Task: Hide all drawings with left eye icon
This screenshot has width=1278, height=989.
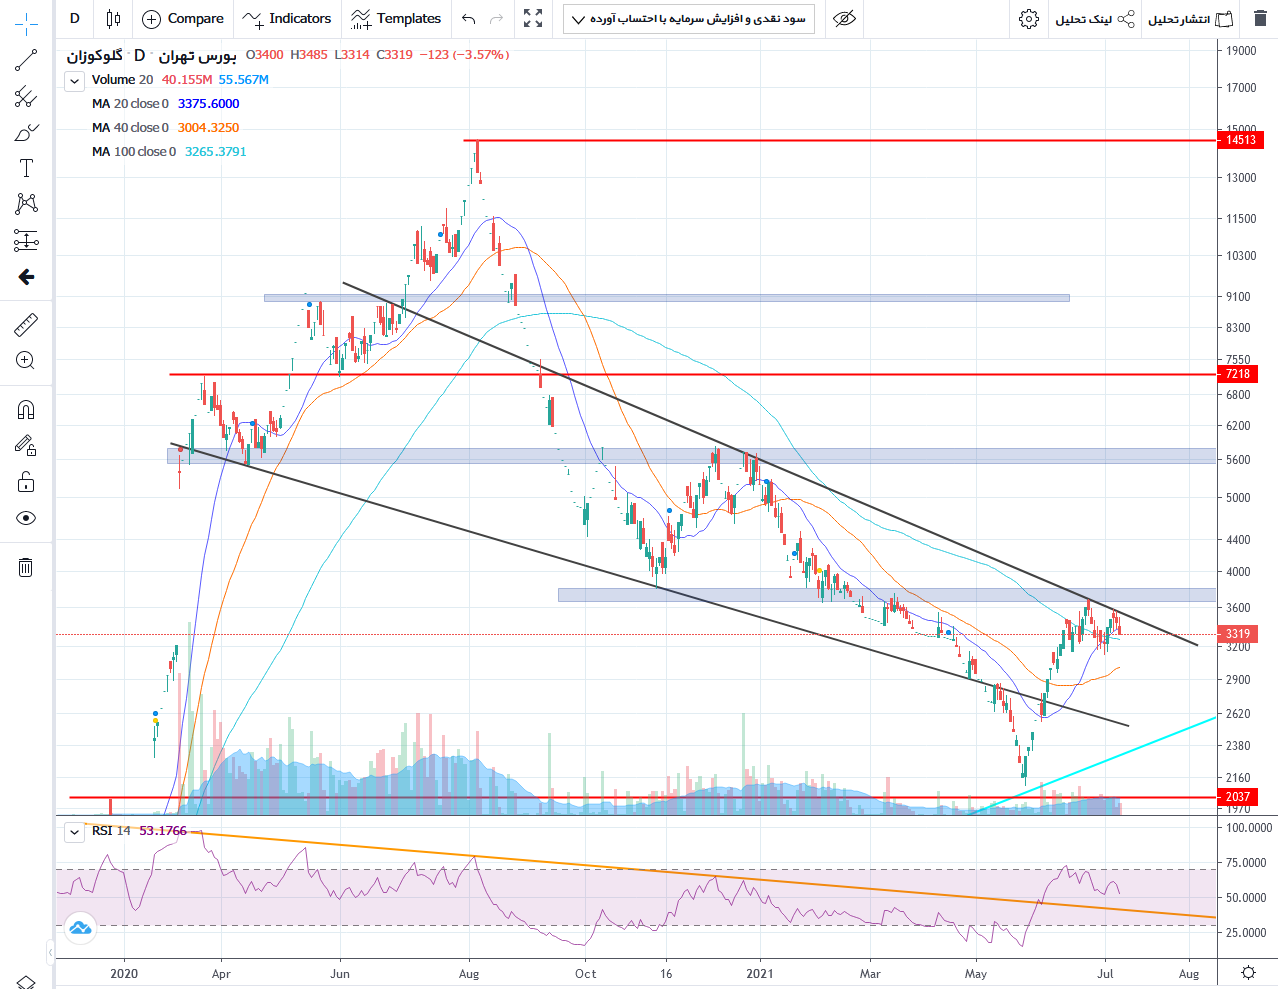Action: coord(26,518)
